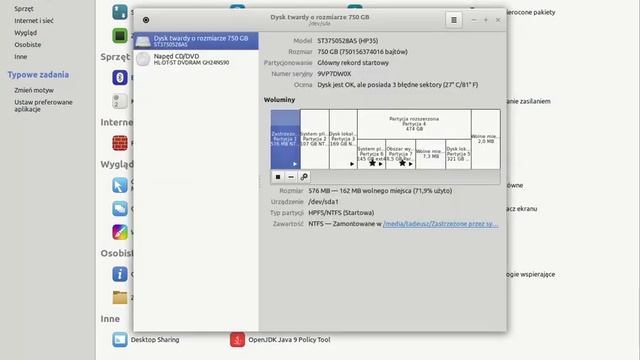Click the 'Woluminy' heading
The image size is (640, 360).
click(279, 100)
